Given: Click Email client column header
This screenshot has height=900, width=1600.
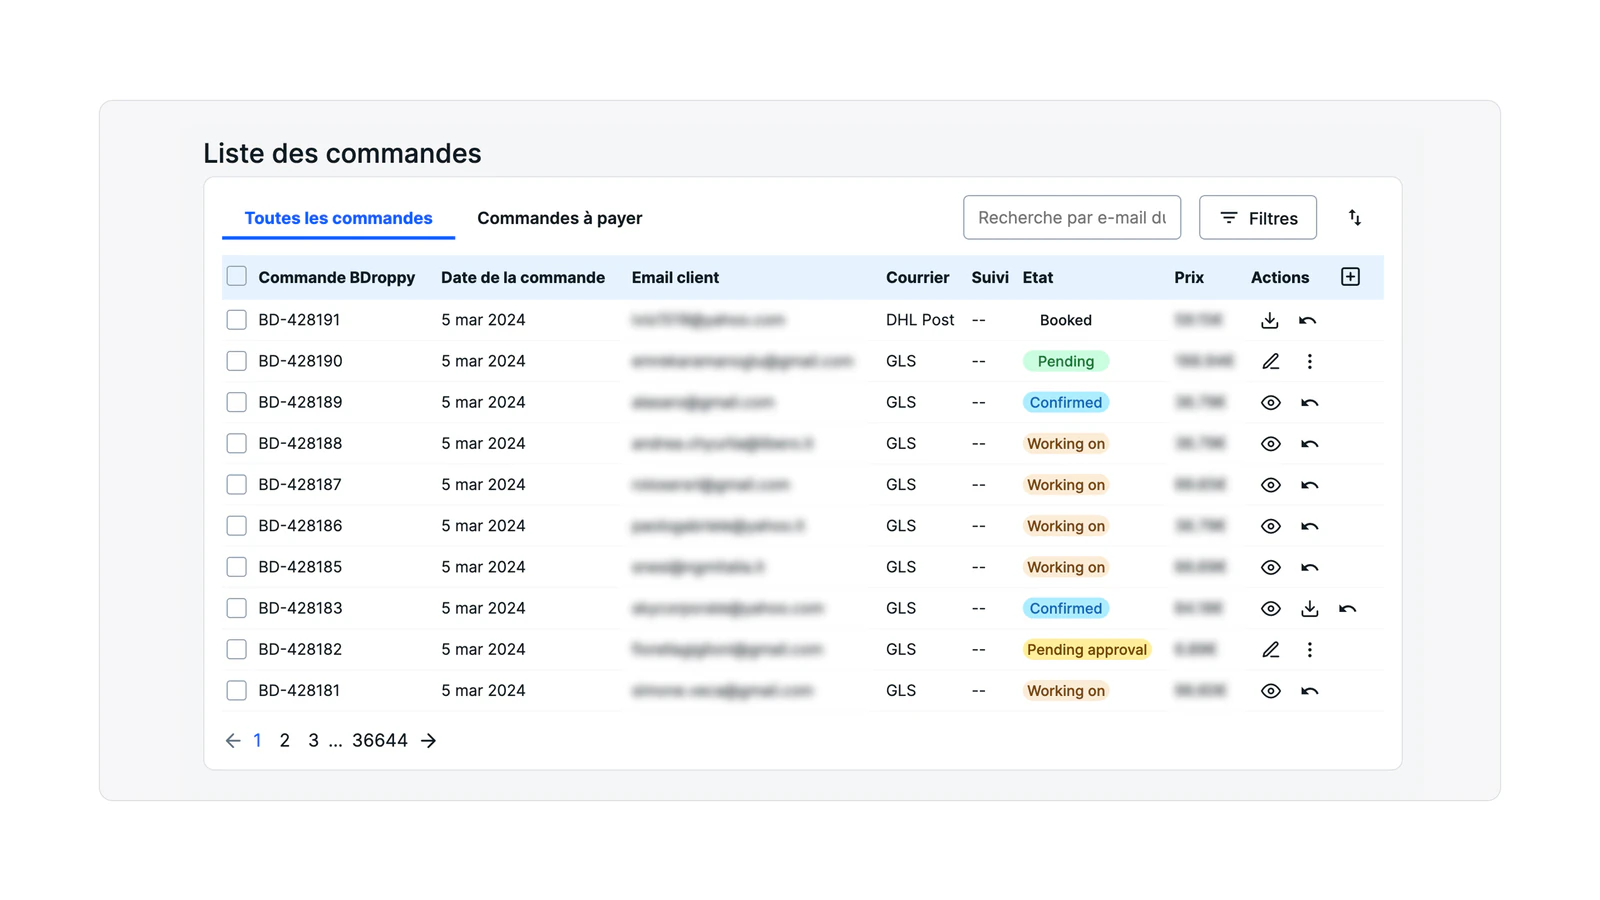Looking at the screenshot, I should 675,277.
